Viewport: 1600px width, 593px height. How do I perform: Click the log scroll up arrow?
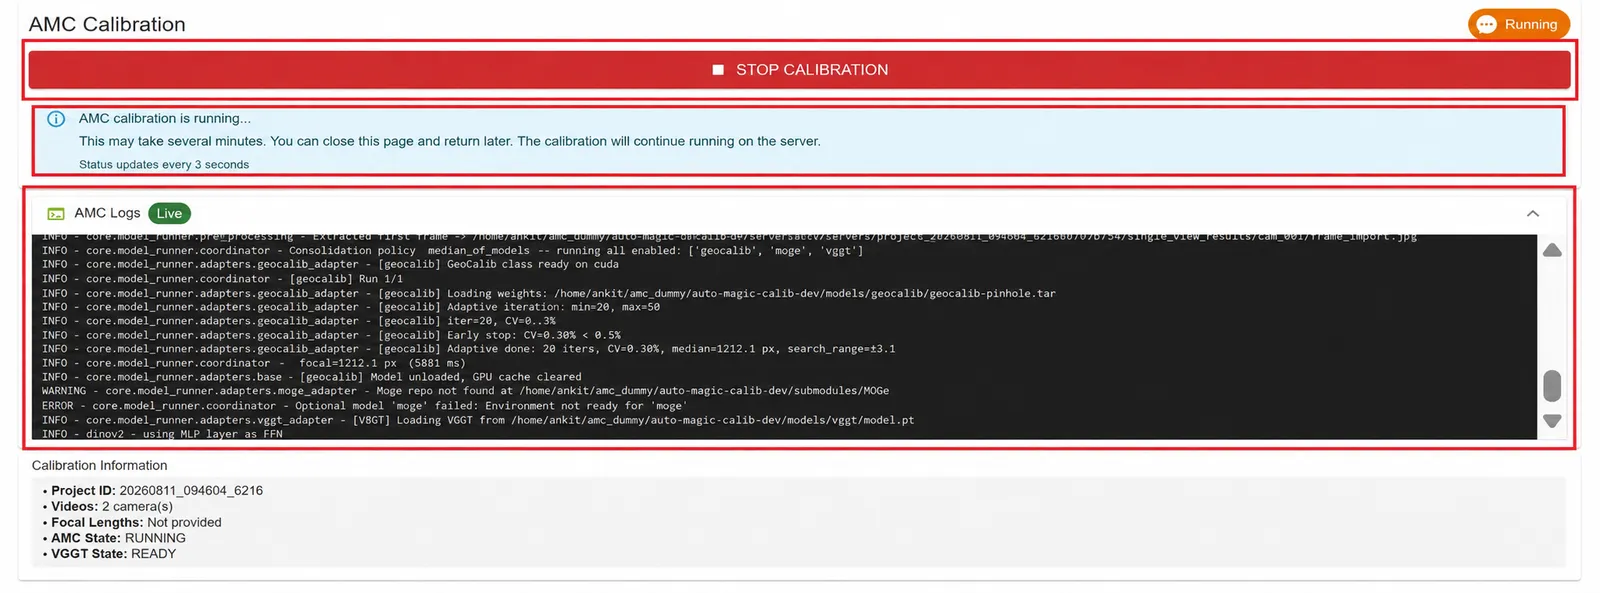tap(1552, 250)
